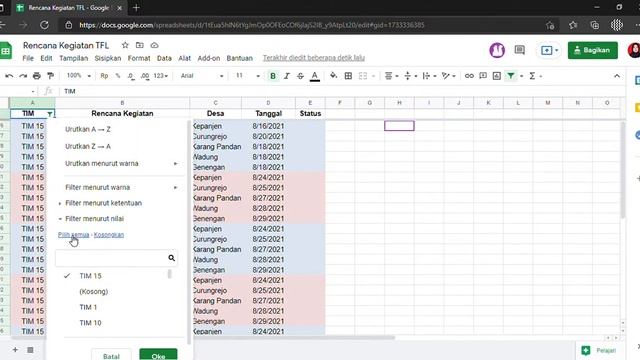The width and height of the screenshot is (640, 360).
Task: Sort column with Urutkan A → Z
Action: coord(88,129)
